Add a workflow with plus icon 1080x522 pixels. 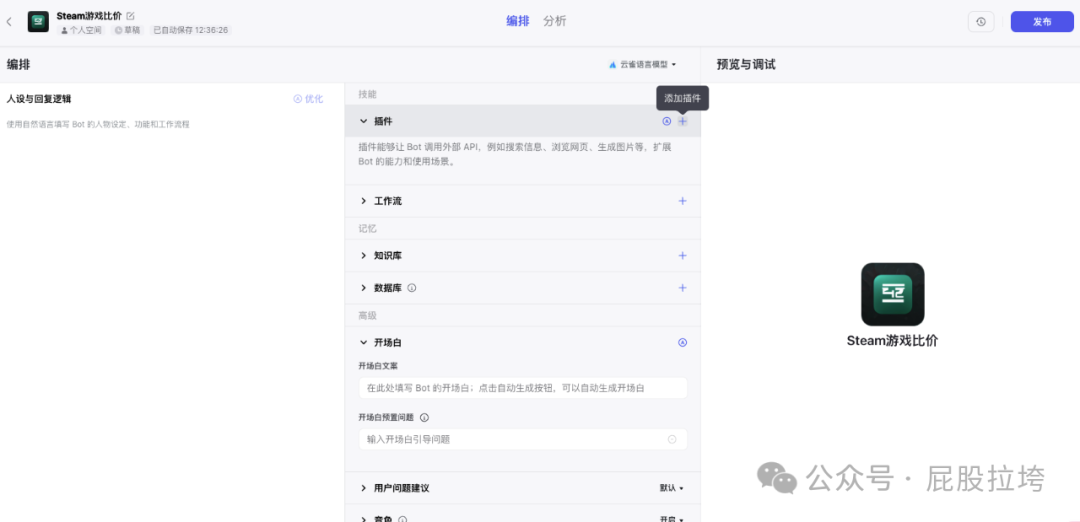point(683,201)
